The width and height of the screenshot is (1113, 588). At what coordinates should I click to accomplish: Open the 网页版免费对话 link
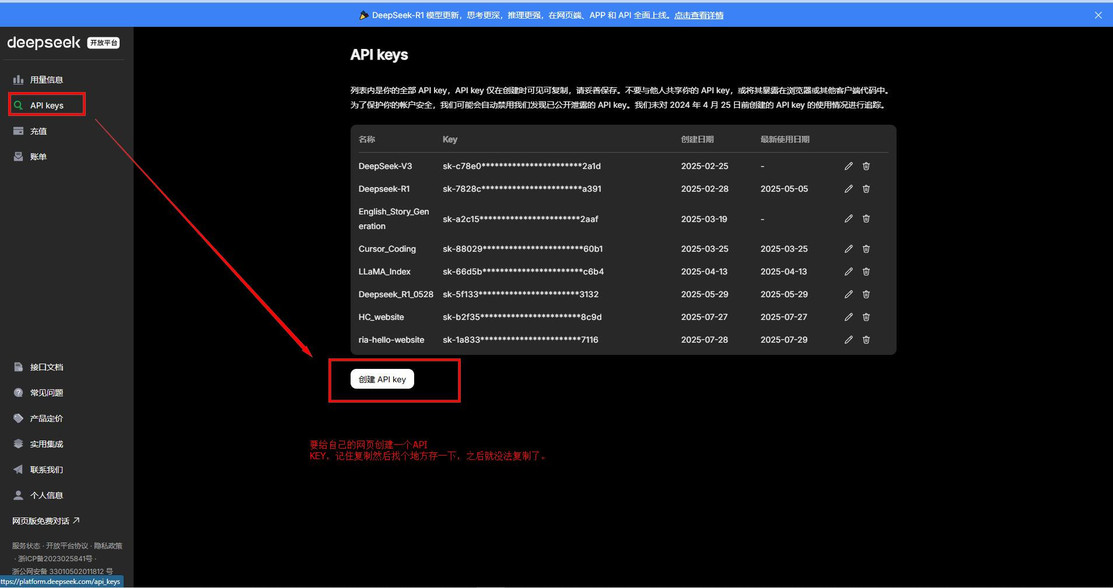[46, 521]
